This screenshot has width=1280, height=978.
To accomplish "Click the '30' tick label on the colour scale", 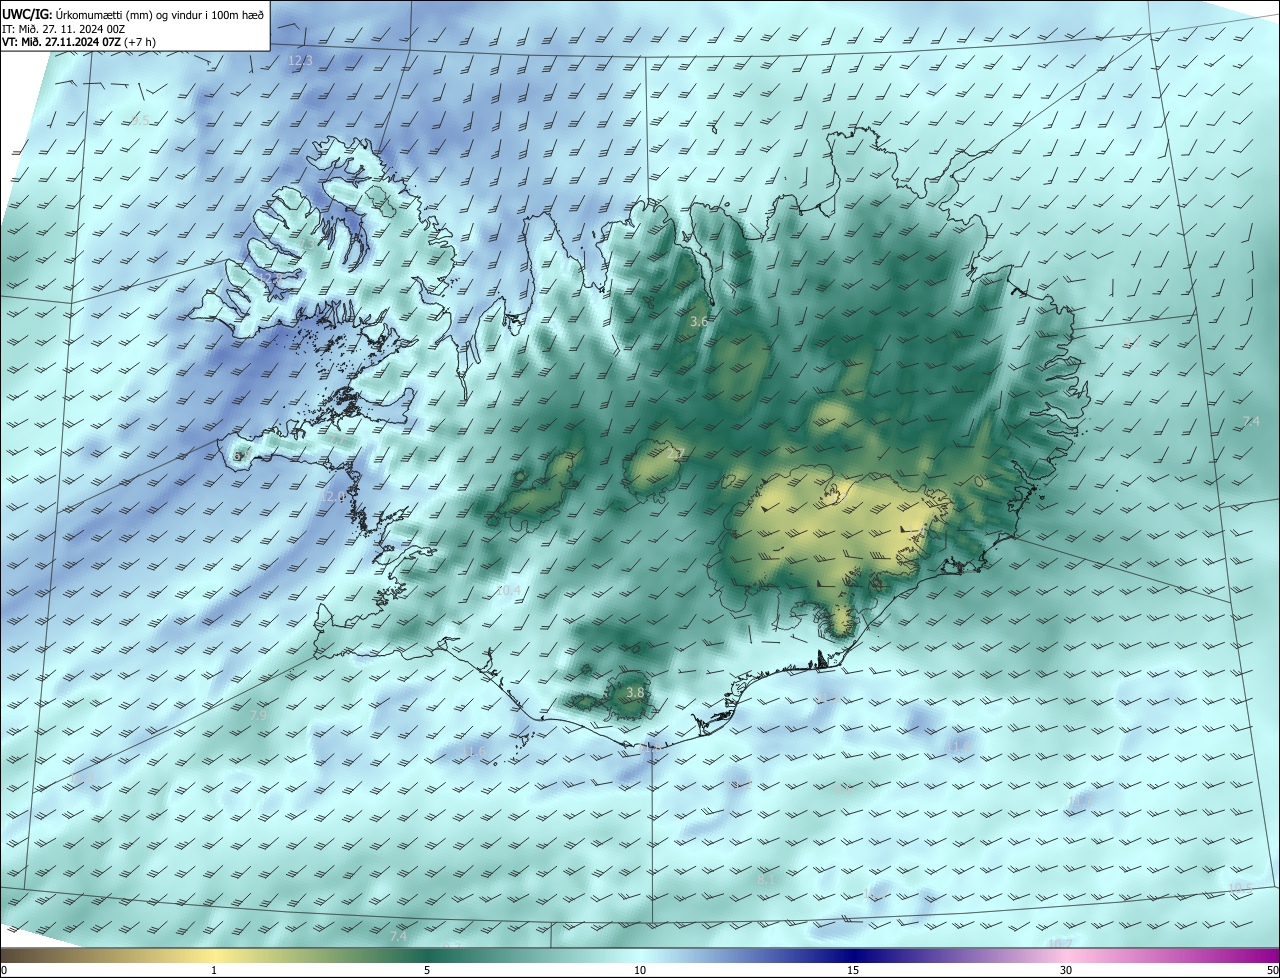I will tap(1066, 970).
